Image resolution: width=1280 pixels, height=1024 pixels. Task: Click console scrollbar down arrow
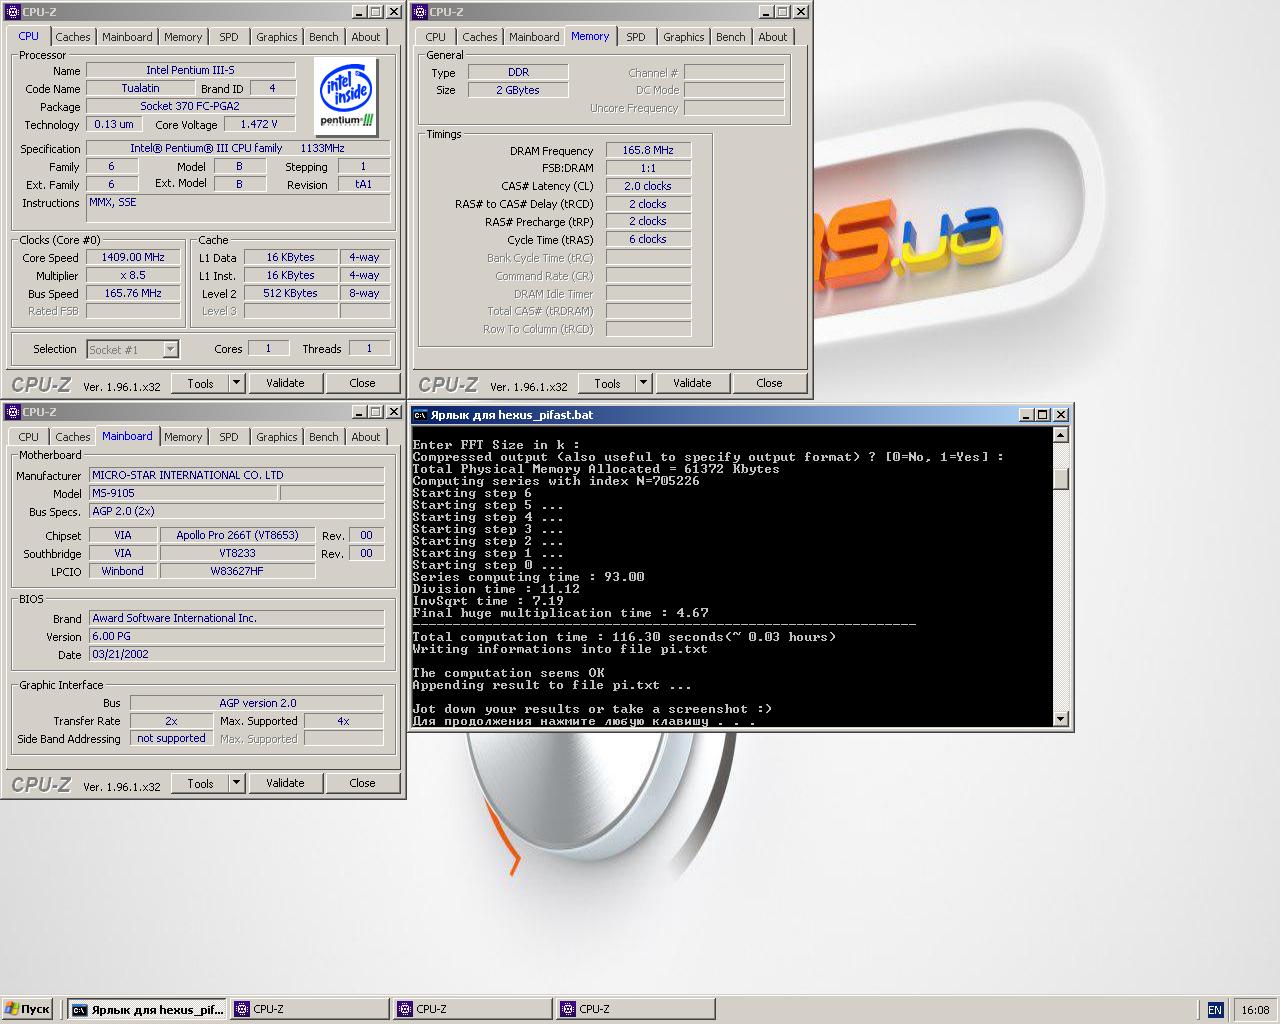[1061, 718]
